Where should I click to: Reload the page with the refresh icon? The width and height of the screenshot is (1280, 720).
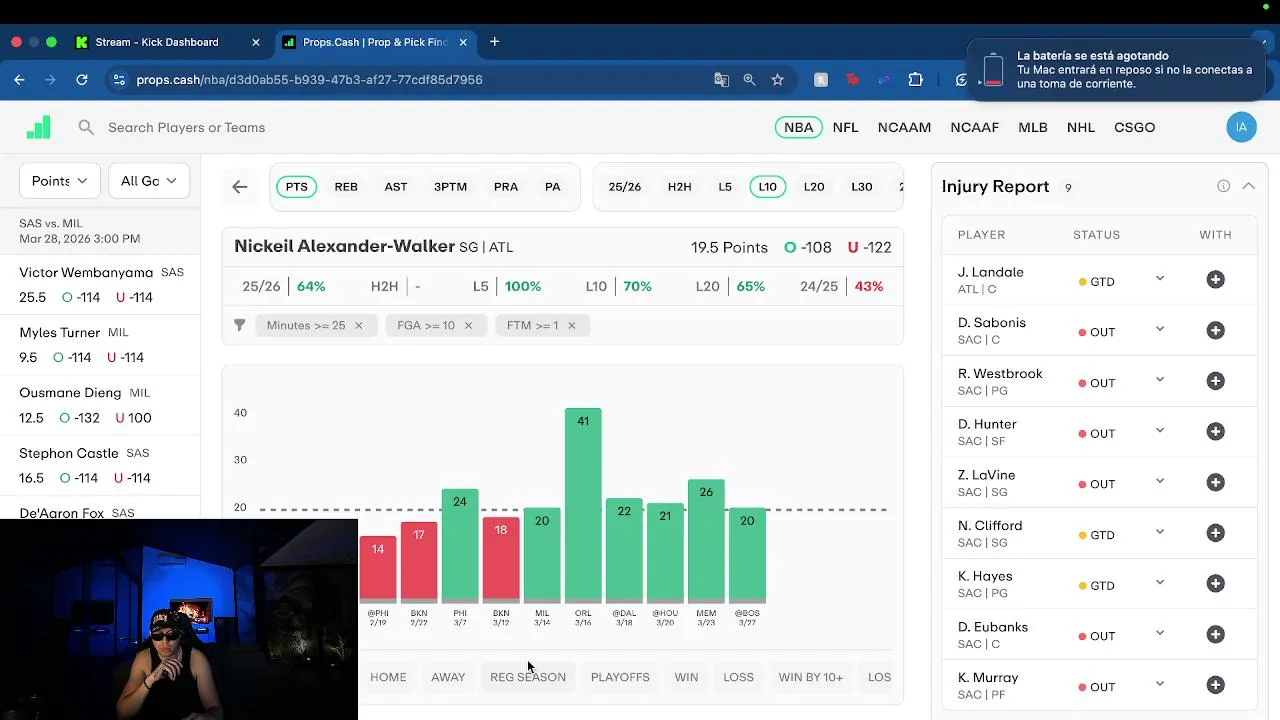(82, 79)
